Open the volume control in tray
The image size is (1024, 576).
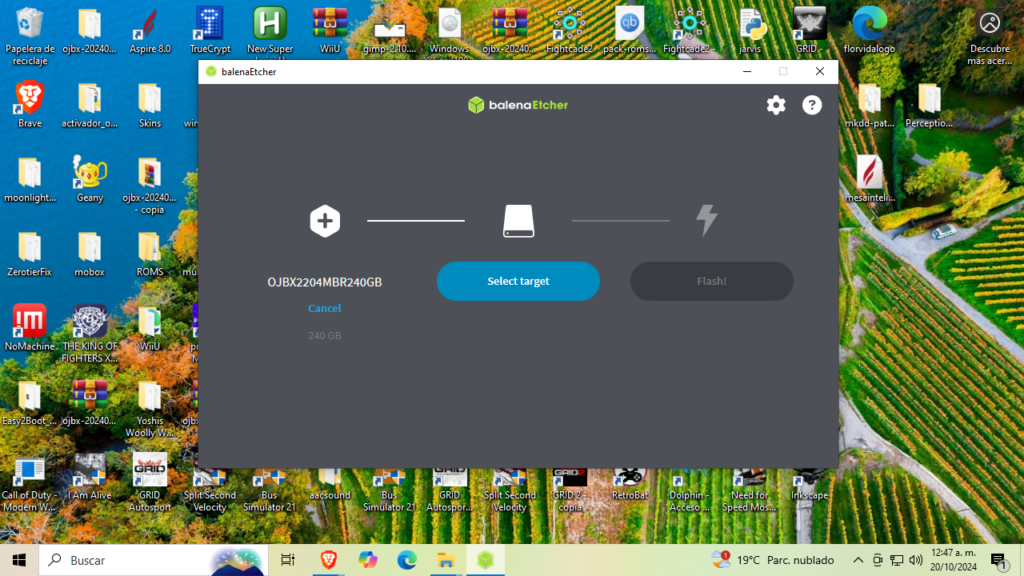[916, 560]
